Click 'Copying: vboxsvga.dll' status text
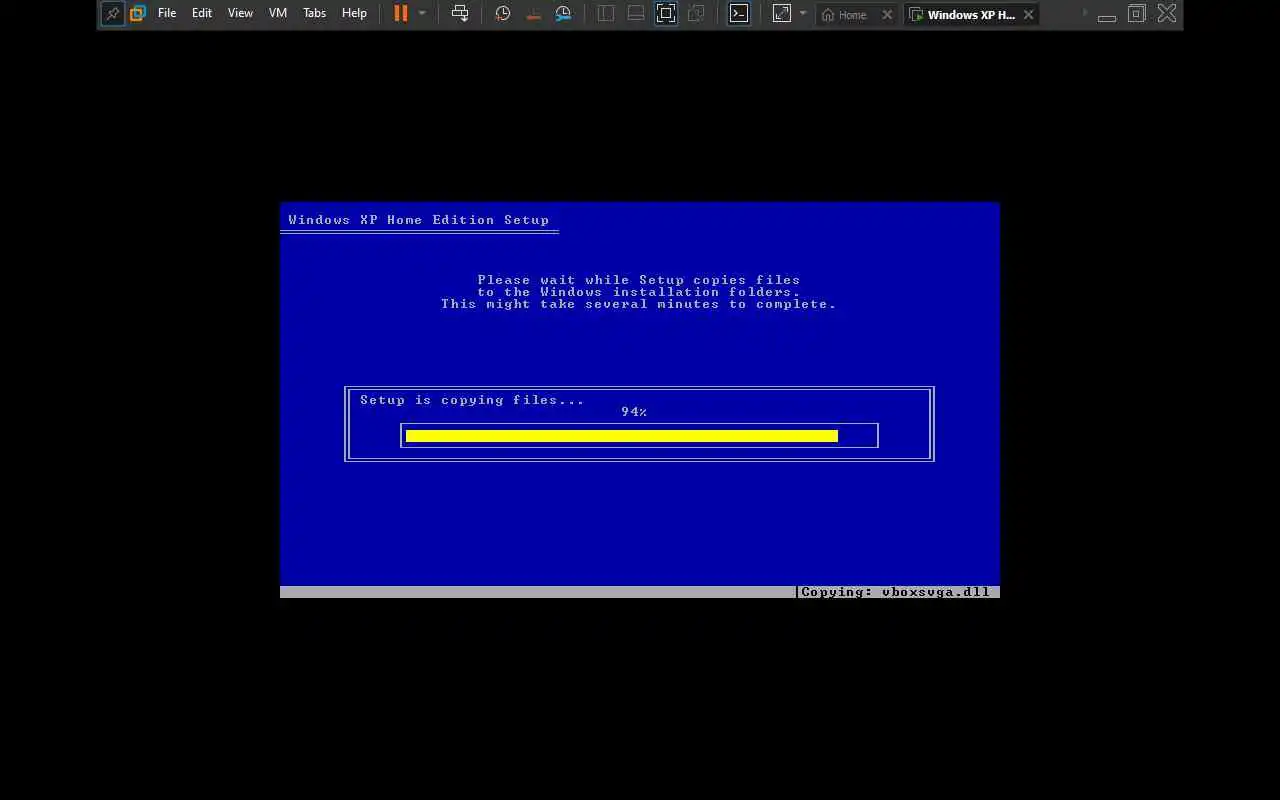The width and height of the screenshot is (1280, 800). (x=896, y=592)
